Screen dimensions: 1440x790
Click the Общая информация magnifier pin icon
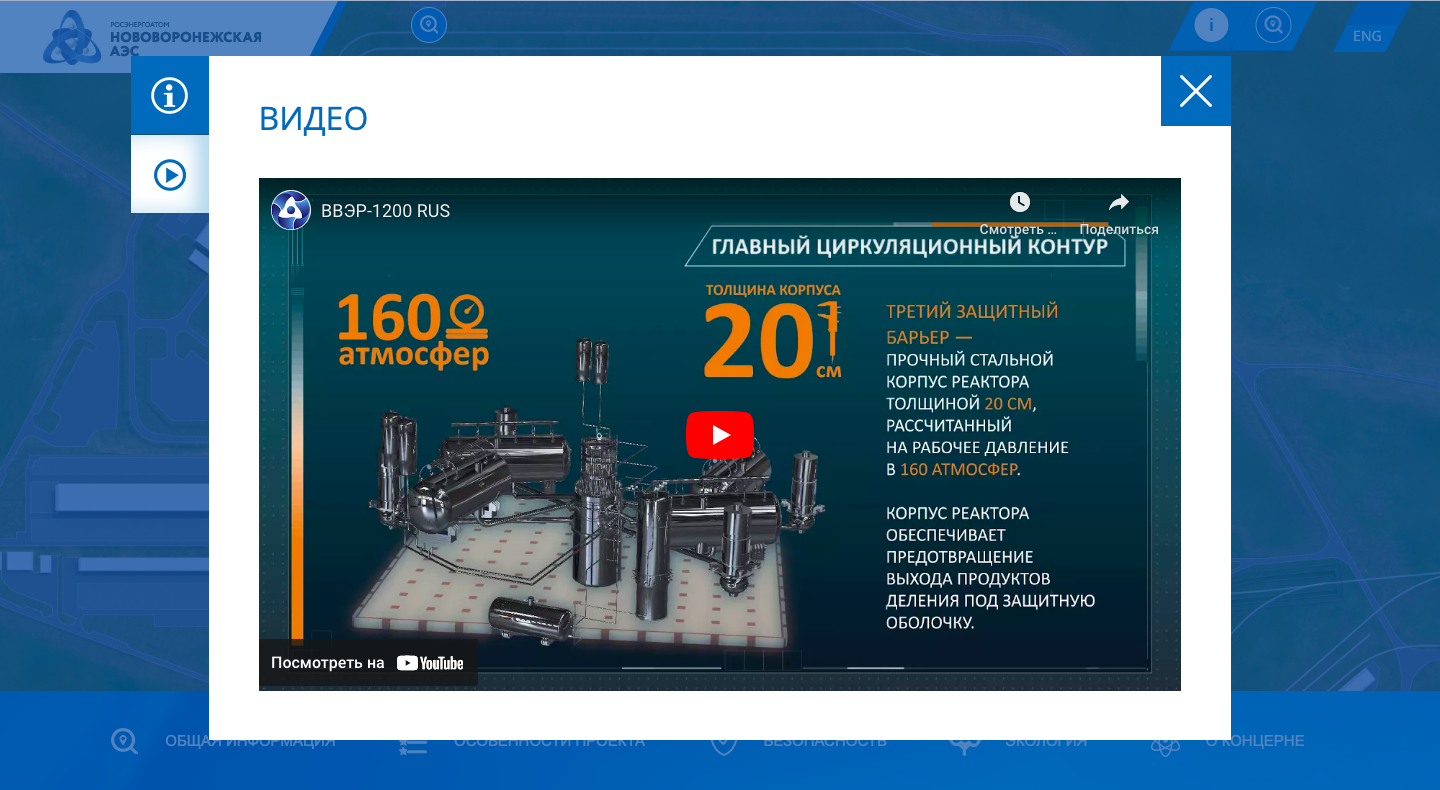click(x=124, y=742)
